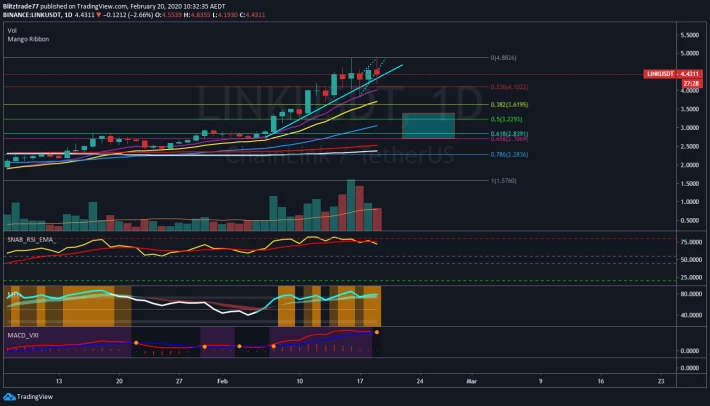Click the Mar date axis label
This screenshot has height=406, width=710.
471,381
